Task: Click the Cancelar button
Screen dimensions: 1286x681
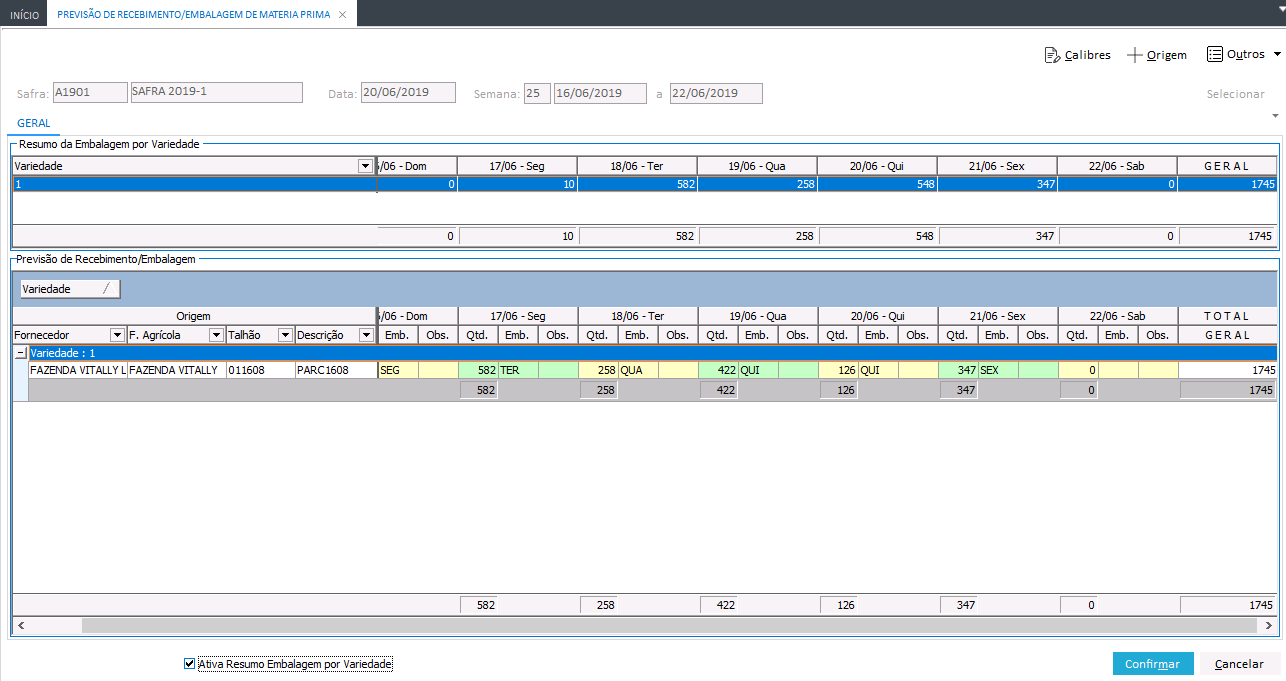Action: click(x=1239, y=664)
